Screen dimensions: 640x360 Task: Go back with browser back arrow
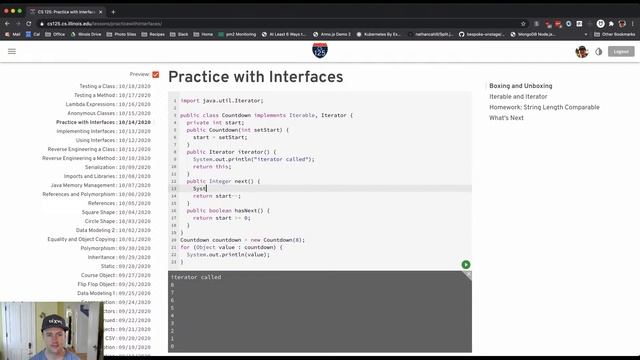point(7,24)
